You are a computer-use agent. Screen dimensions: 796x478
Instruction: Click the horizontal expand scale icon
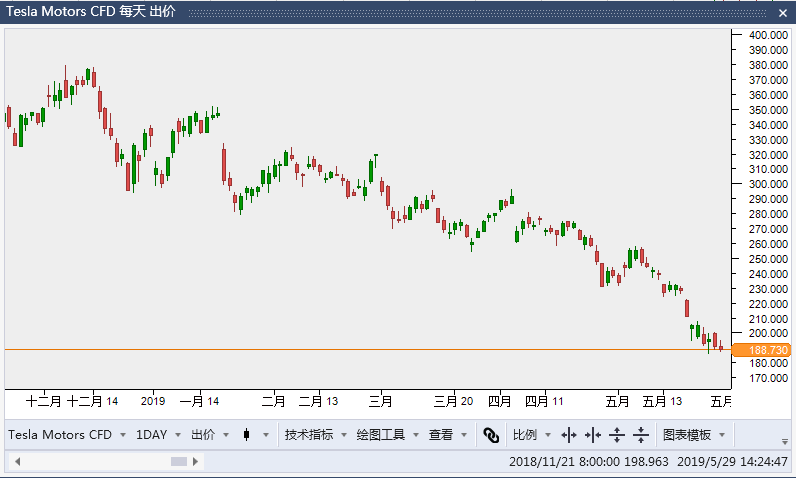[569, 435]
